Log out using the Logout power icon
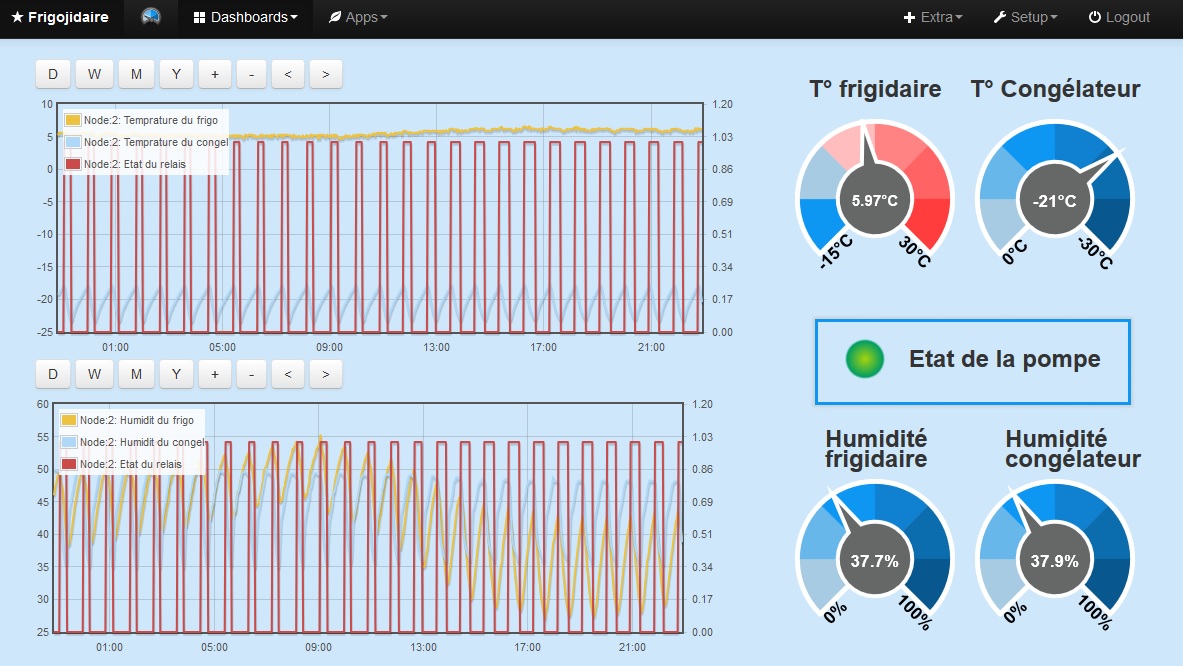The width and height of the screenshot is (1183, 666). (1119, 17)
